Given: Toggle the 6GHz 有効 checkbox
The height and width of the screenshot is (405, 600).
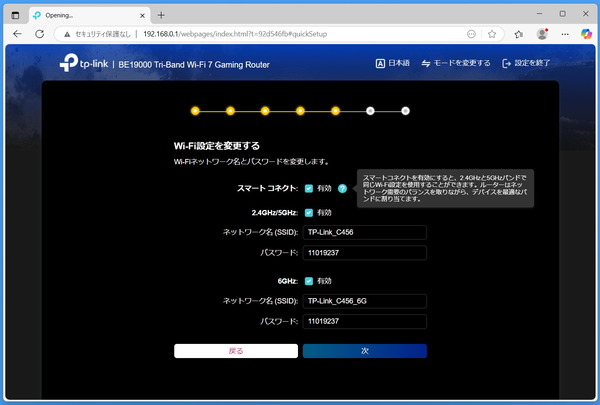Looking at the screenshot, I should 309,281.
